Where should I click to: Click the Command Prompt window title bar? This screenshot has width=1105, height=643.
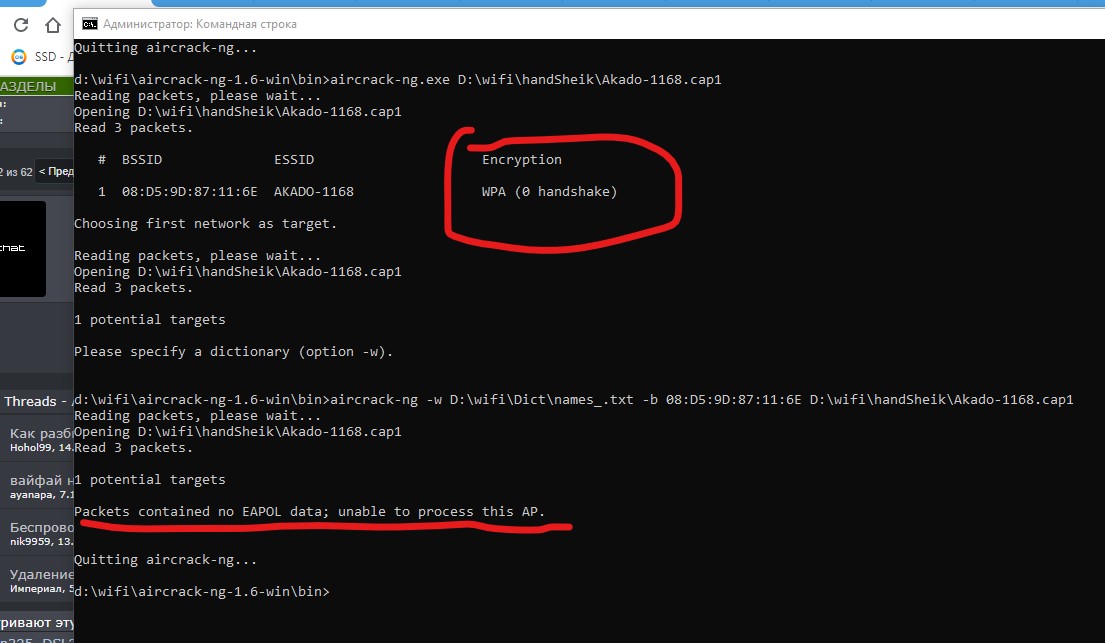coord(500,23)
